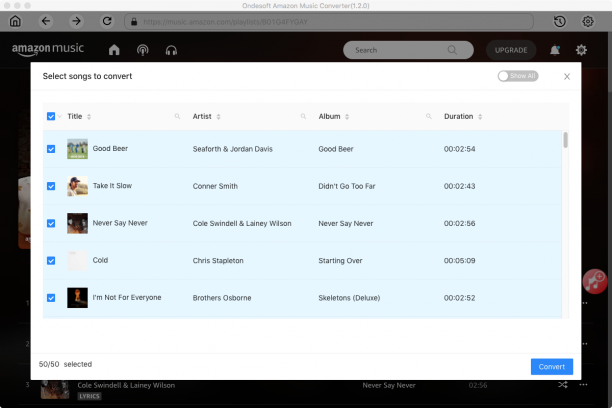Open conversion history clock icon
Viewport: 612px width, 408px height.
560,21
